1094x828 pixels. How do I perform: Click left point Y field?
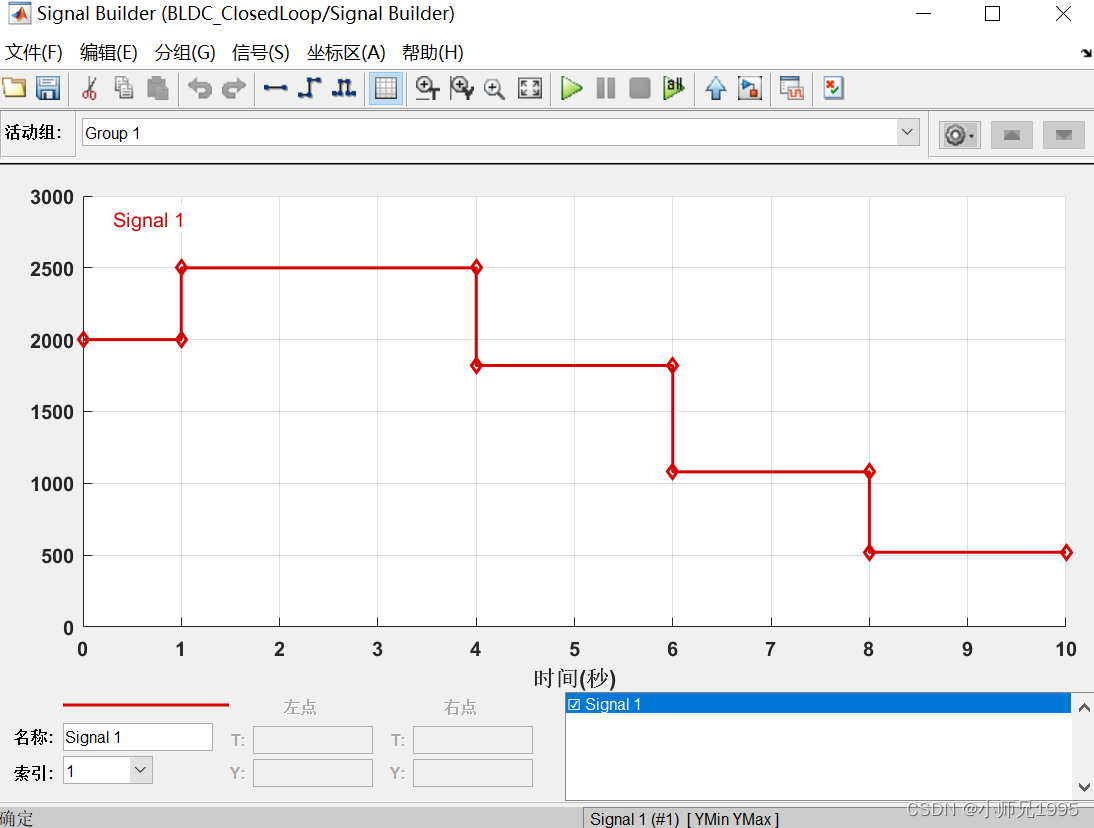click(x=313, y=773)
